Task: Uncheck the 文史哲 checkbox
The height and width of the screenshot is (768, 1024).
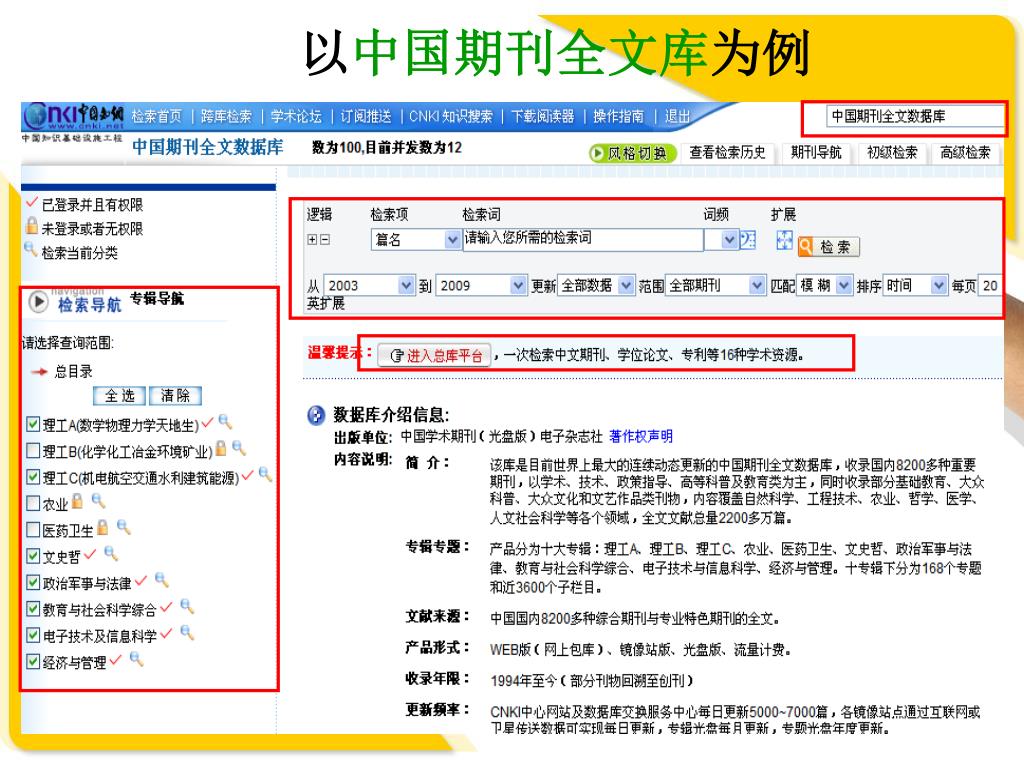Action: tap(33, 556)
